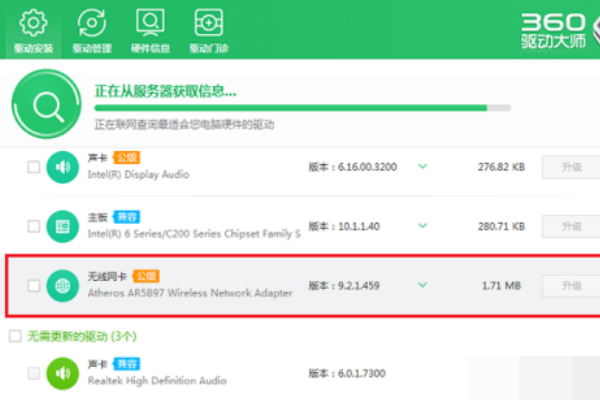Open the 硬件信息 monitor icon
Image resolution: width=600 pixels, height=400 pixels.
(150, 22)
